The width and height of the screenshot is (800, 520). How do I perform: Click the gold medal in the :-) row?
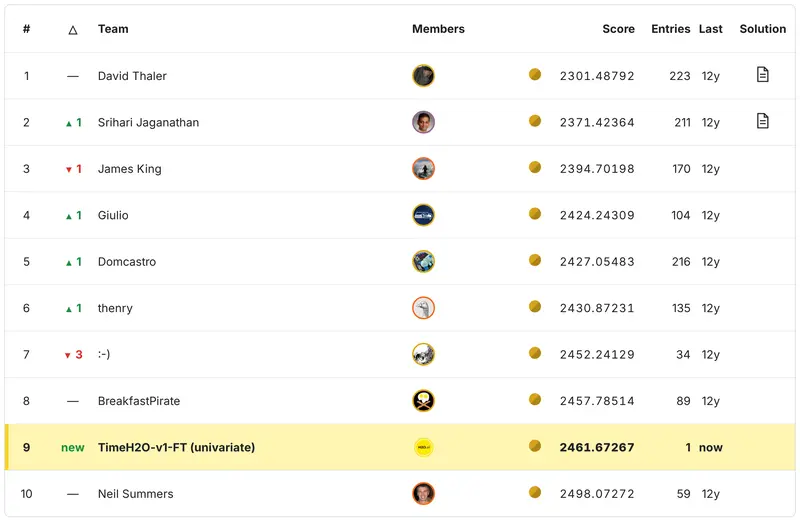pos(535,353)
